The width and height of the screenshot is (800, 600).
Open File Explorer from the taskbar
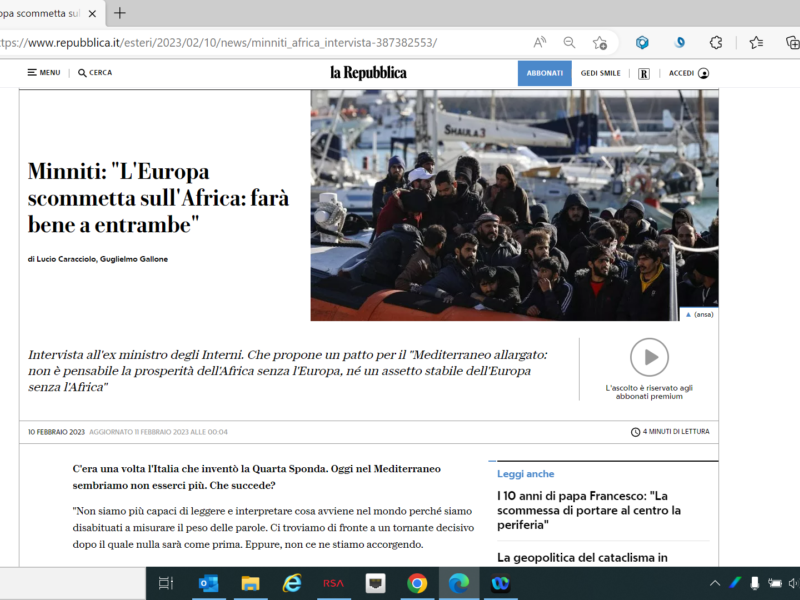coord(250,583)
